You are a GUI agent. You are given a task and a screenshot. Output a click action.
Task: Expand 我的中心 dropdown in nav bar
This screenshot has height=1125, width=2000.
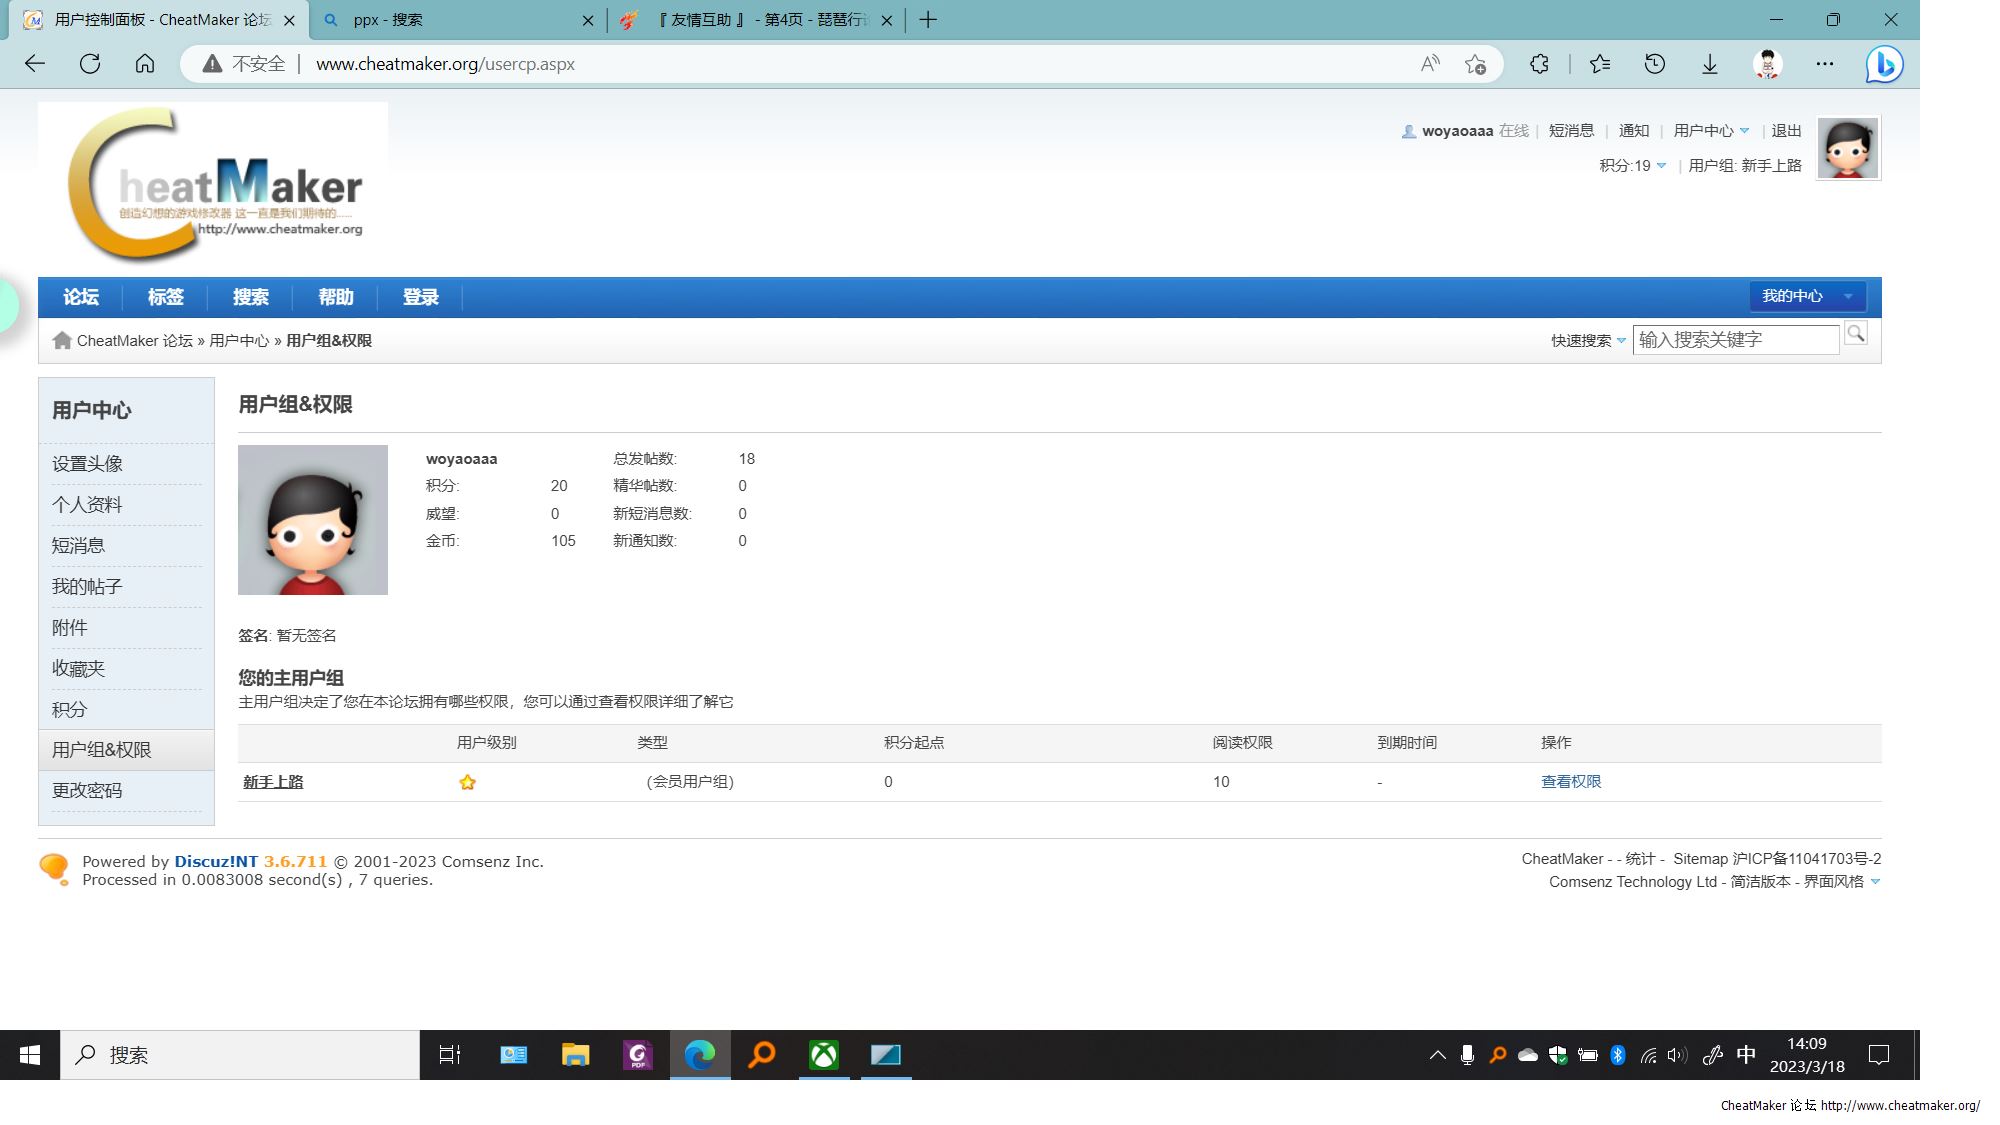[1848, 297]
